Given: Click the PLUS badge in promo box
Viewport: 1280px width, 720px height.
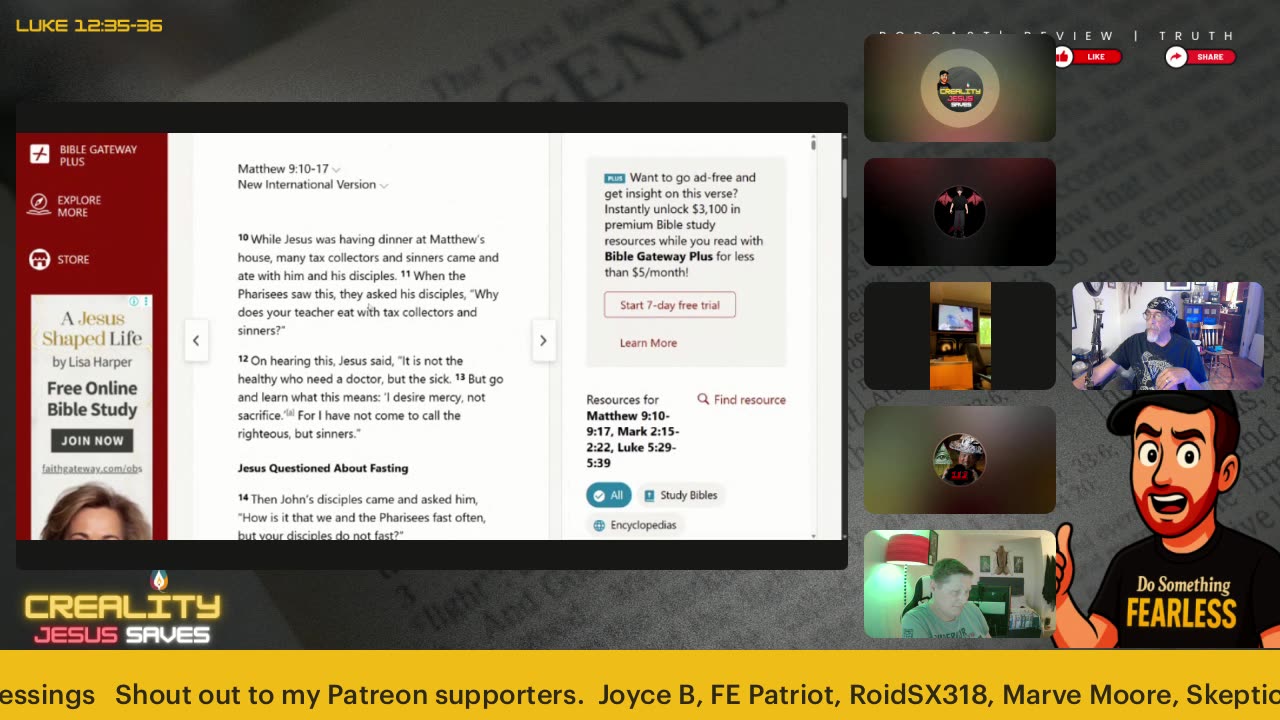Looking at the screenshot, I should point(614,178).
